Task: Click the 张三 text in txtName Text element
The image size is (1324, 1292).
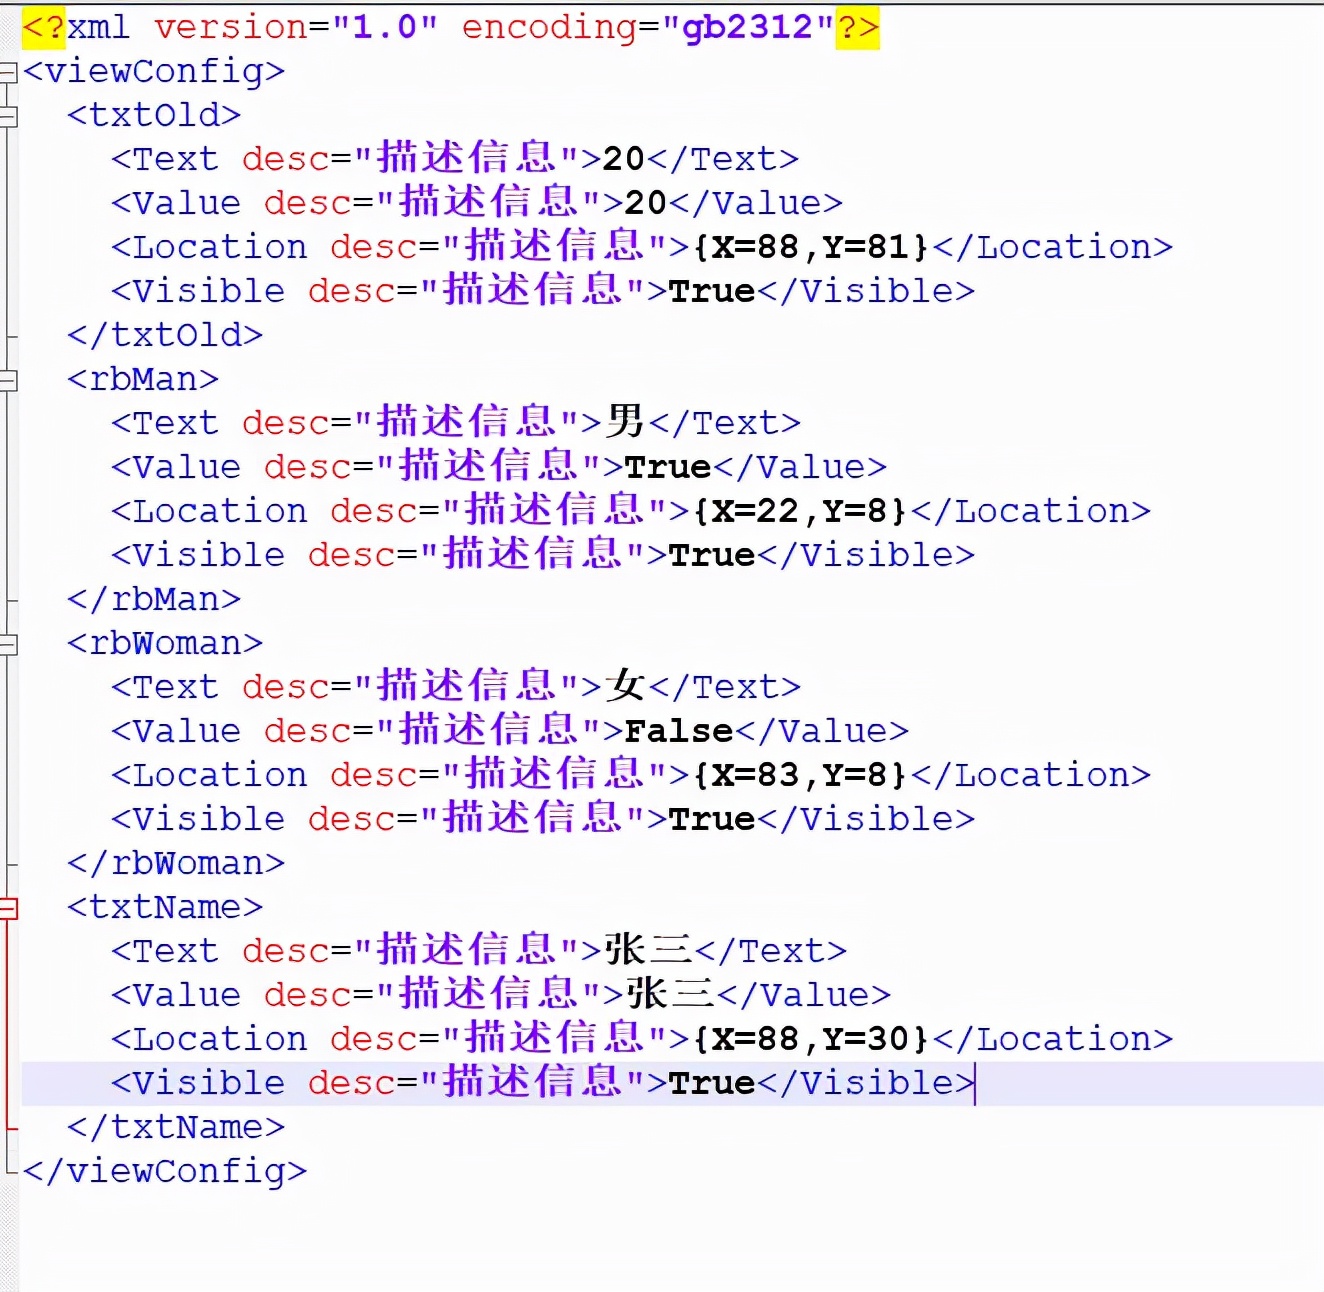Action: [x=650, y=950]
